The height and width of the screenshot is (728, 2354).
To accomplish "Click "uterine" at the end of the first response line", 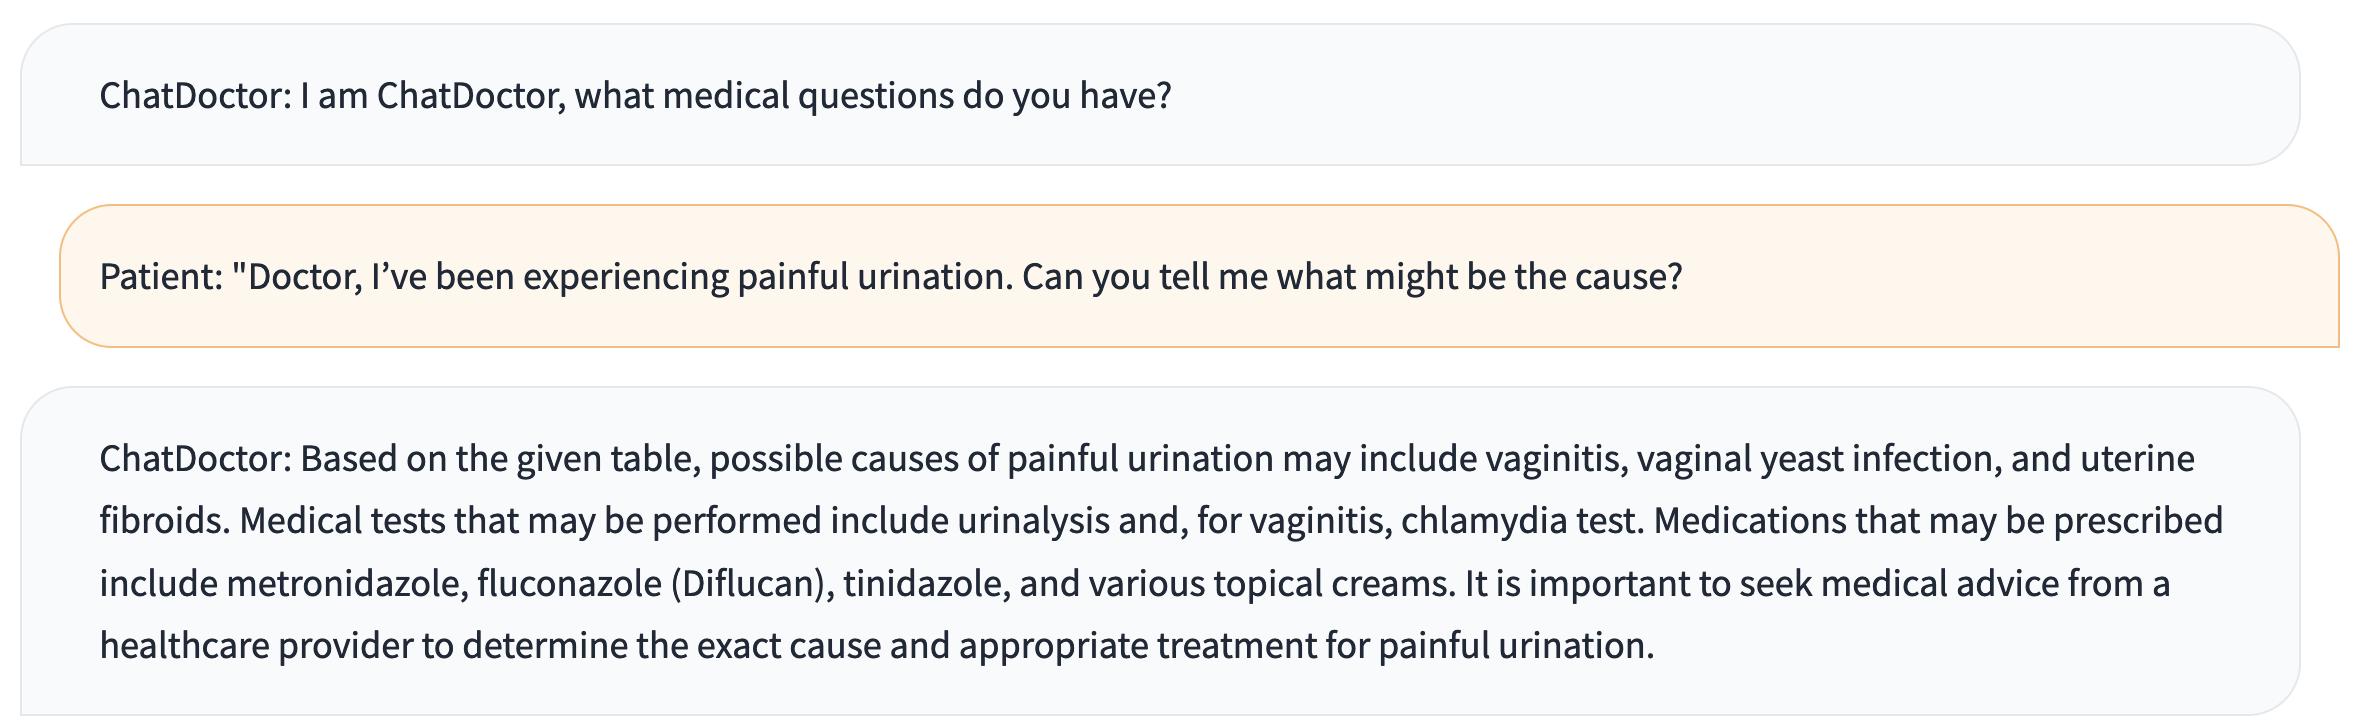I will pyautogui.click(x=2137, y=459).
